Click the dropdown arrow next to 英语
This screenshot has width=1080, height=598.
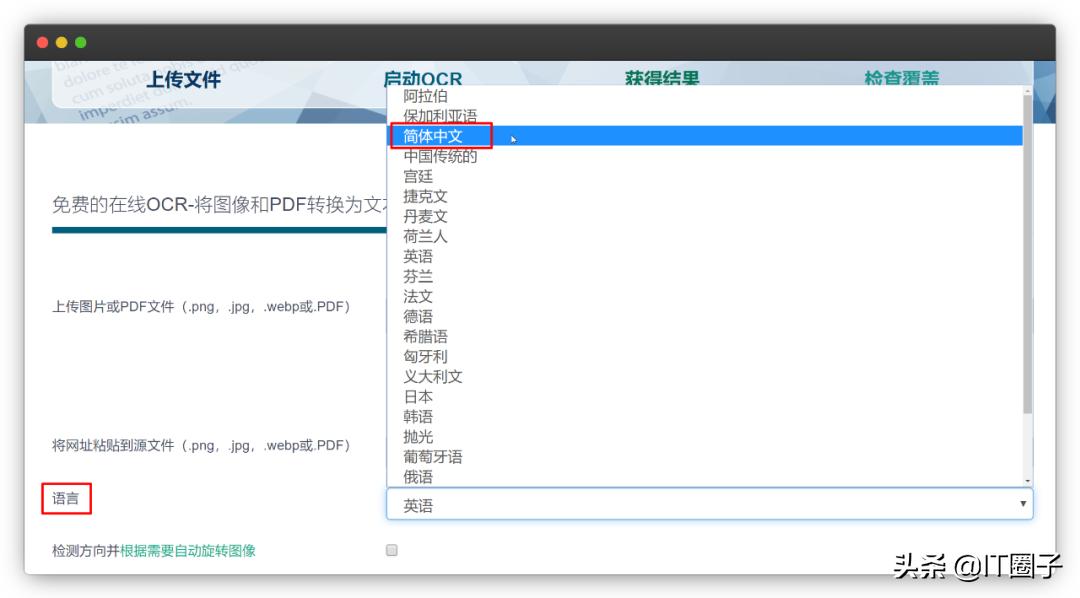point(1024,504)
